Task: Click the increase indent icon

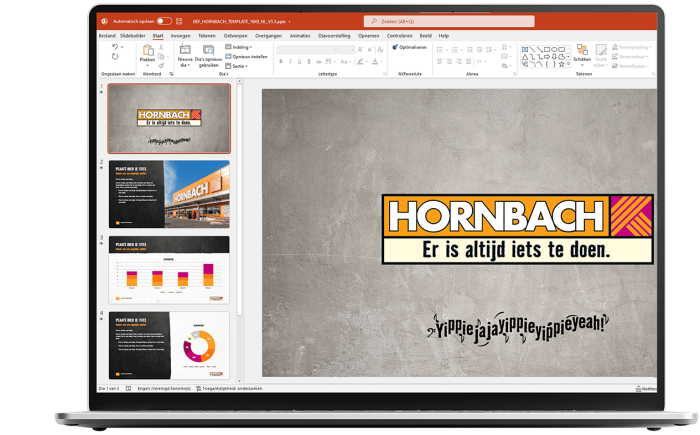Action: pos(479,50)
